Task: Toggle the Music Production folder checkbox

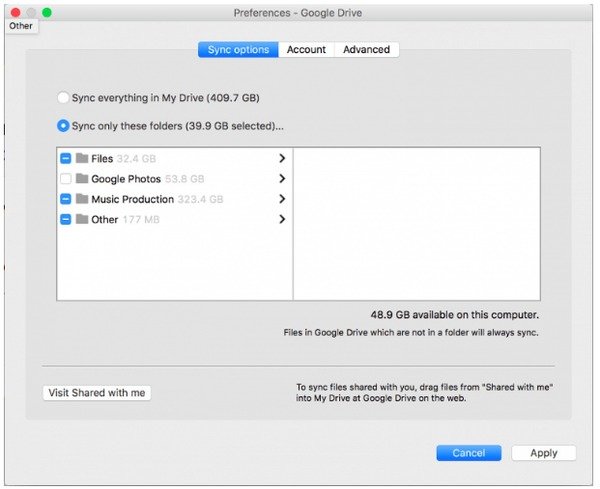Action: (66, 199)
